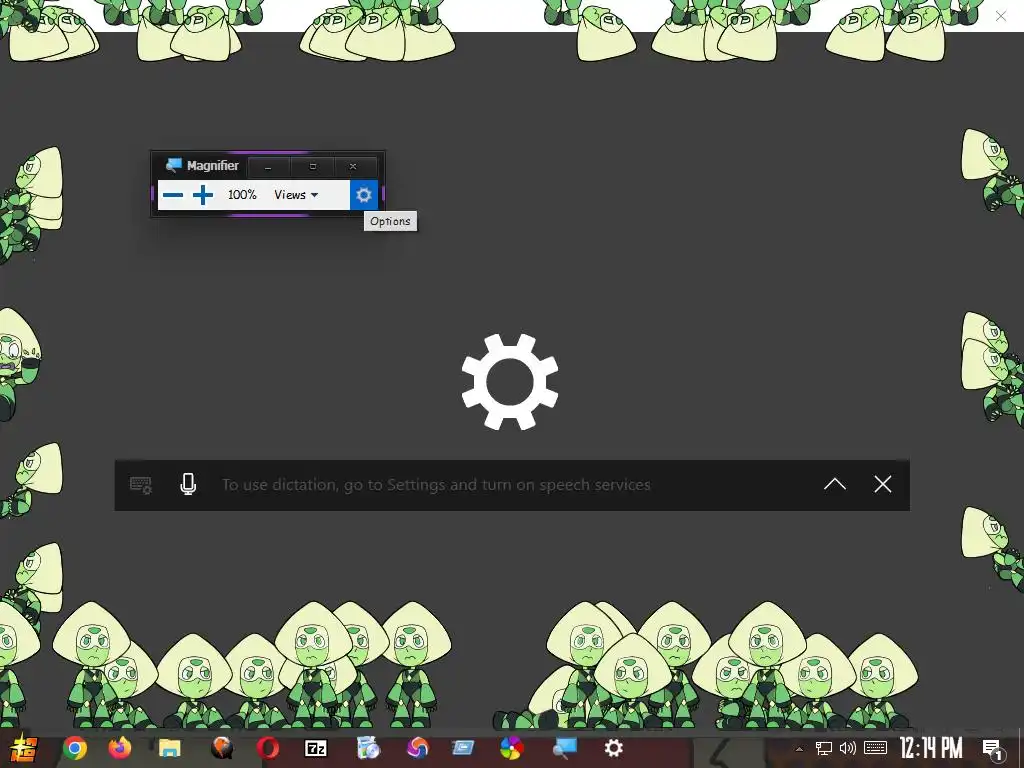
Task: Open the dark round icon beside File Explorer
Action: tap(222, 748)
